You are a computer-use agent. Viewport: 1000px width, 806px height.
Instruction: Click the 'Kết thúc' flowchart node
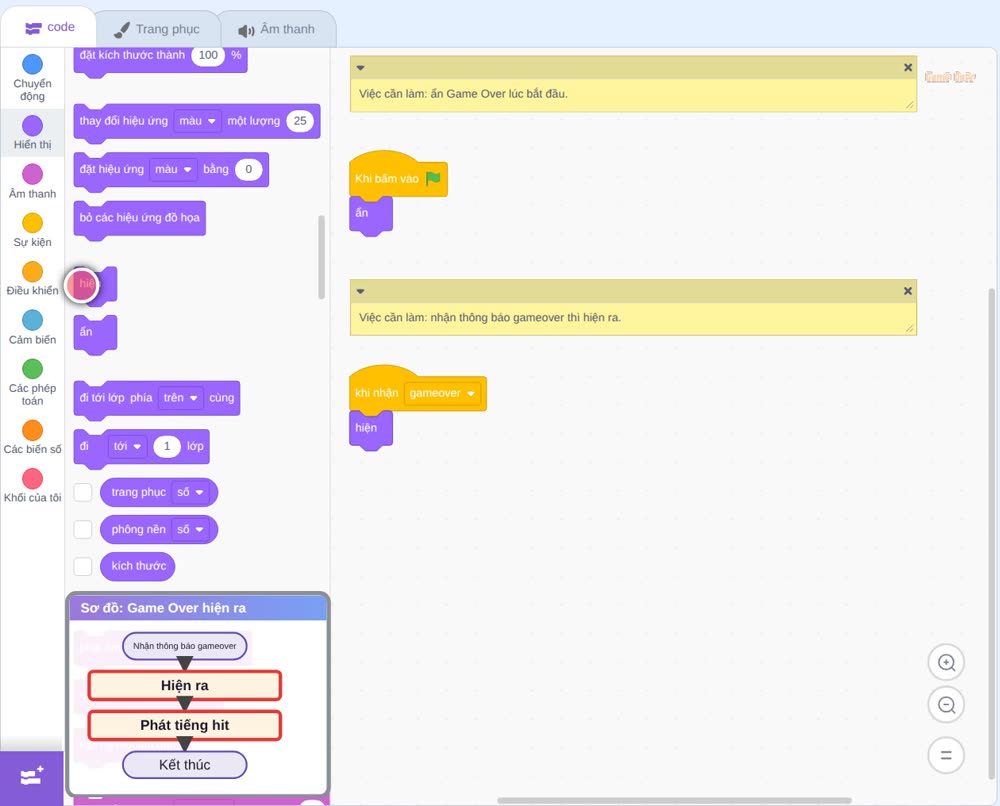(x=184, y=765)
